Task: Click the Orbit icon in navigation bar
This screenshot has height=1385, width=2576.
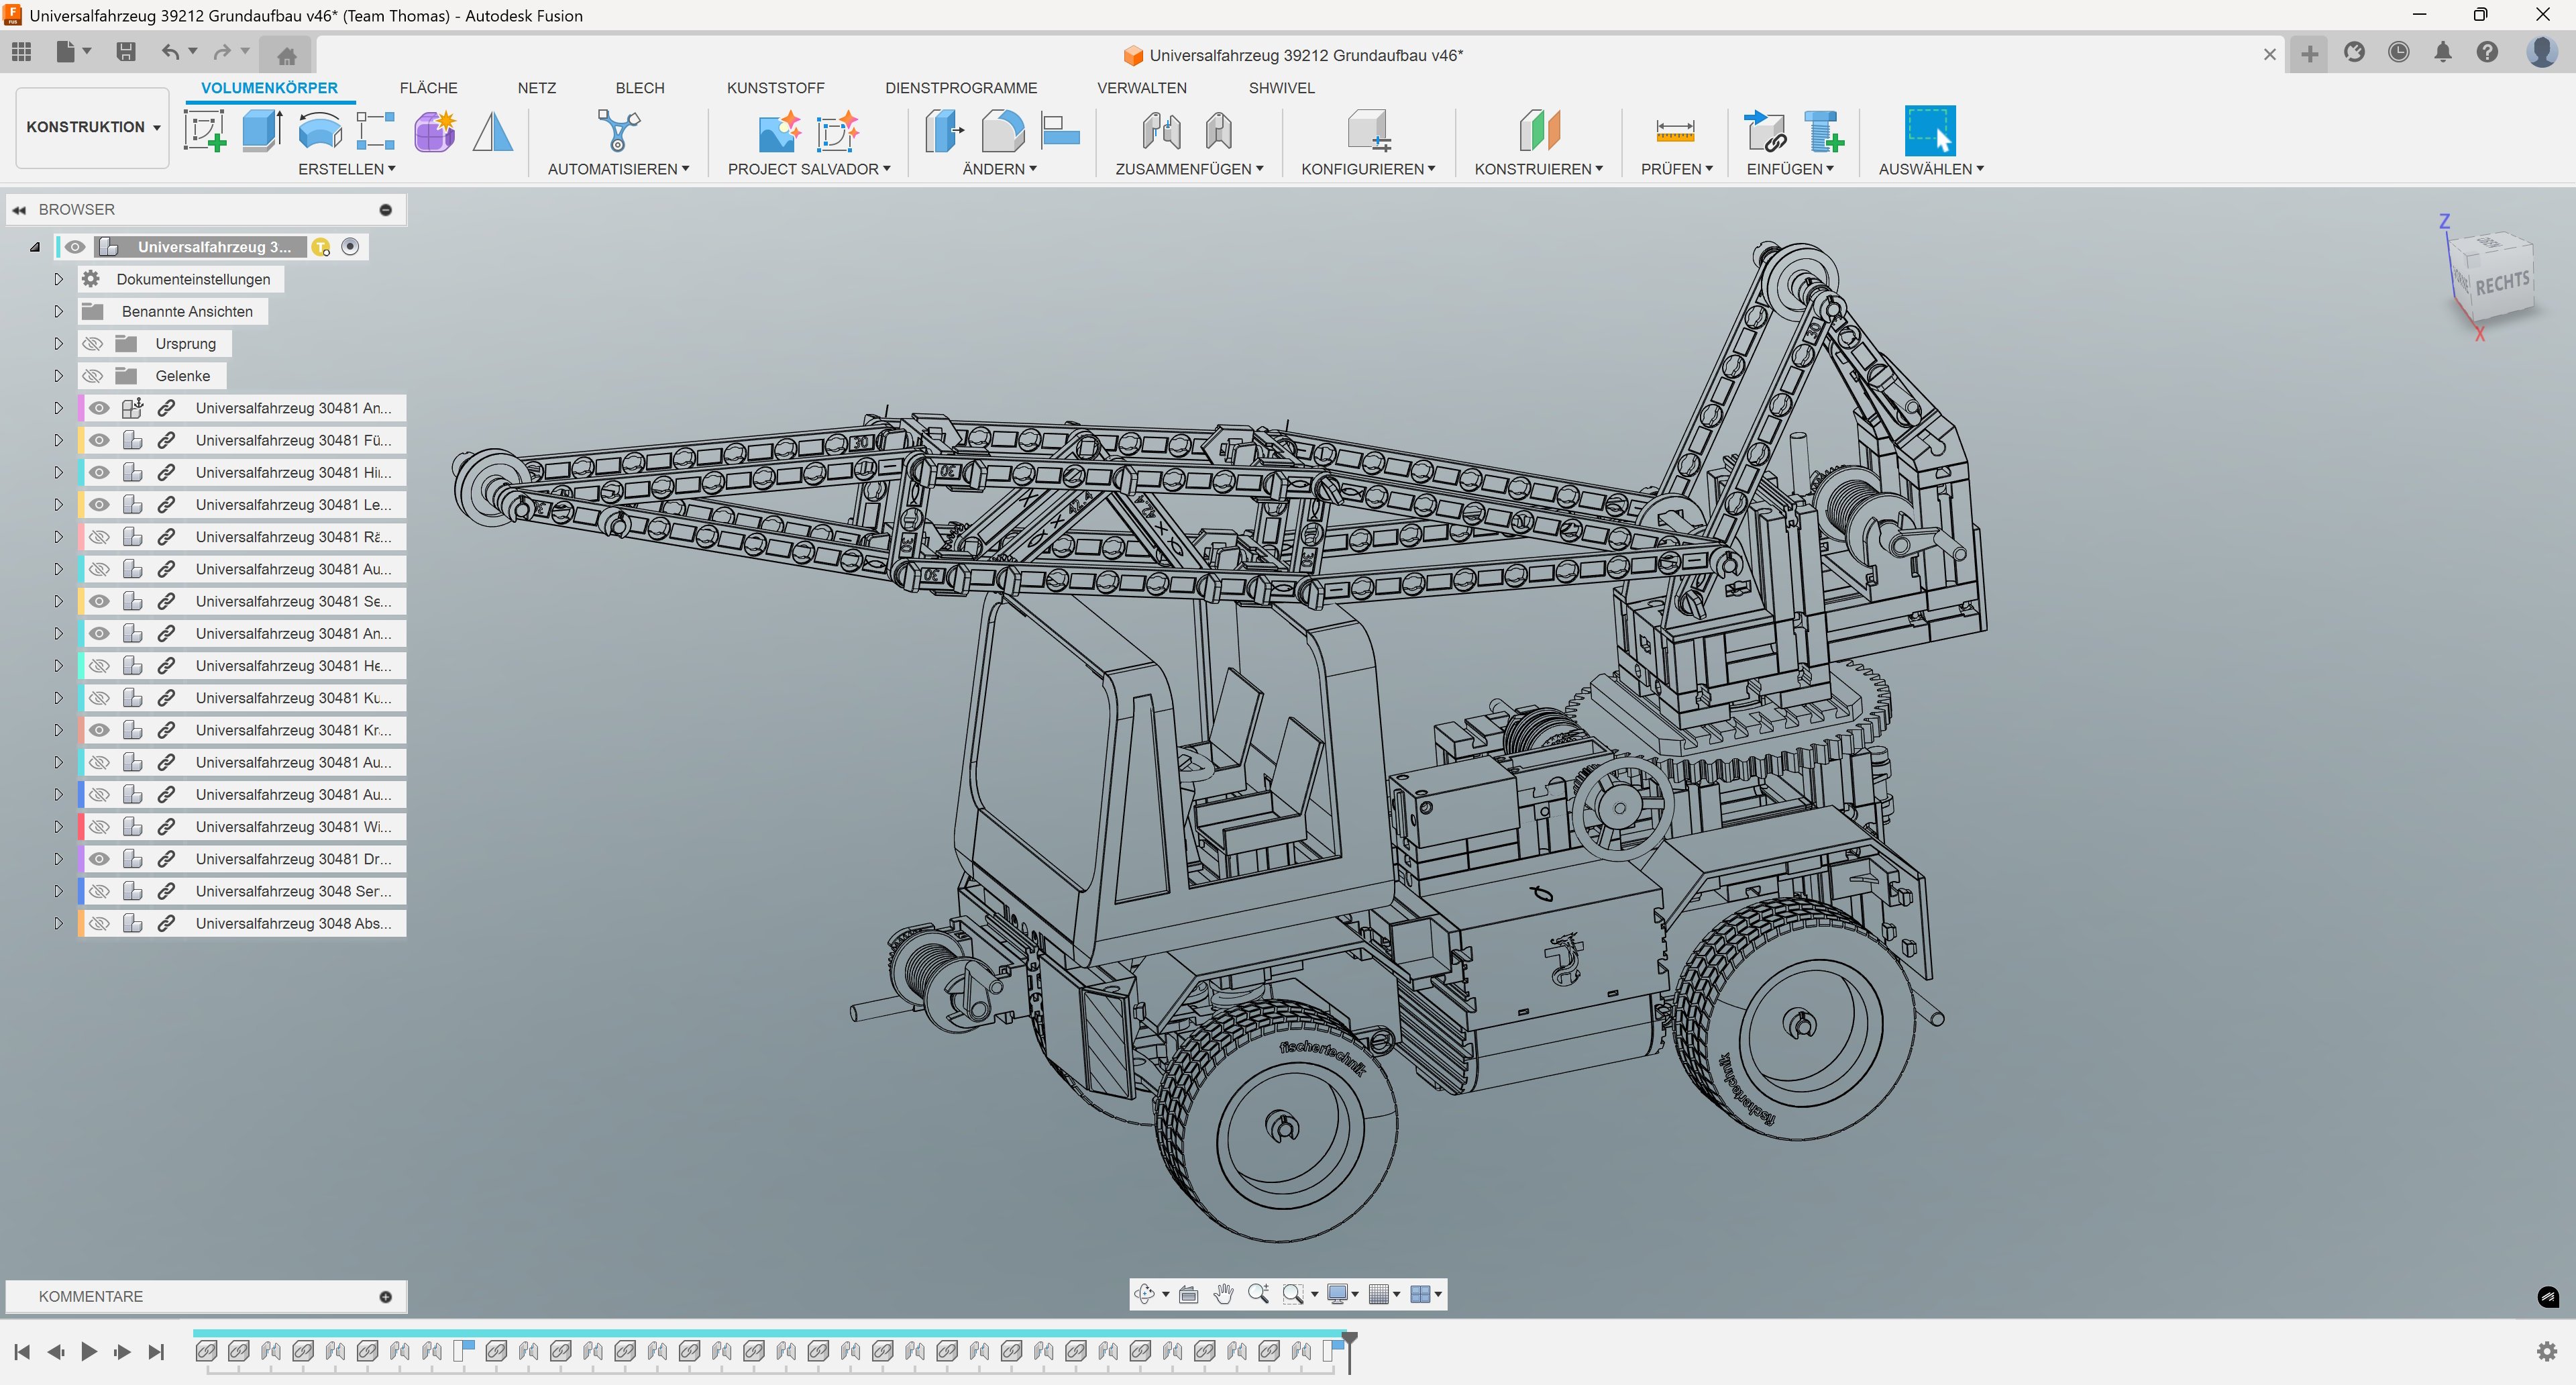Action: pos(1144,1294)
